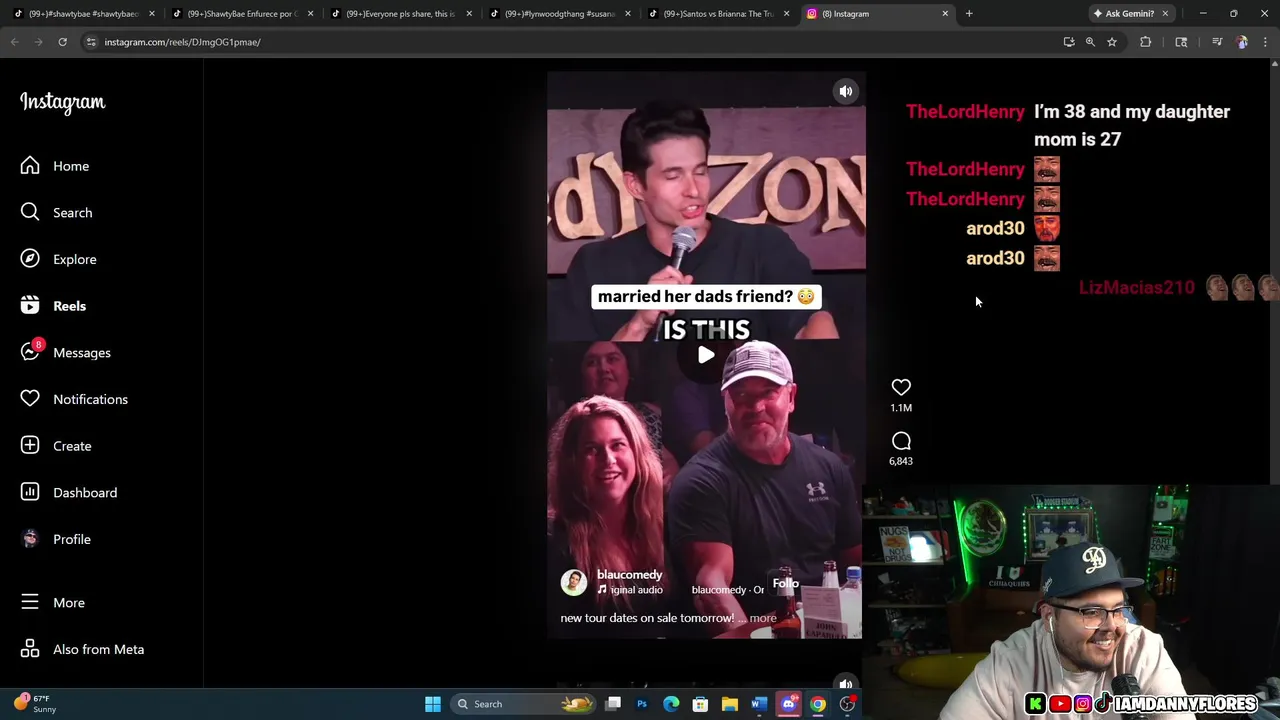Bookmark this page with the star
1280x720 pixels.
1112,42
